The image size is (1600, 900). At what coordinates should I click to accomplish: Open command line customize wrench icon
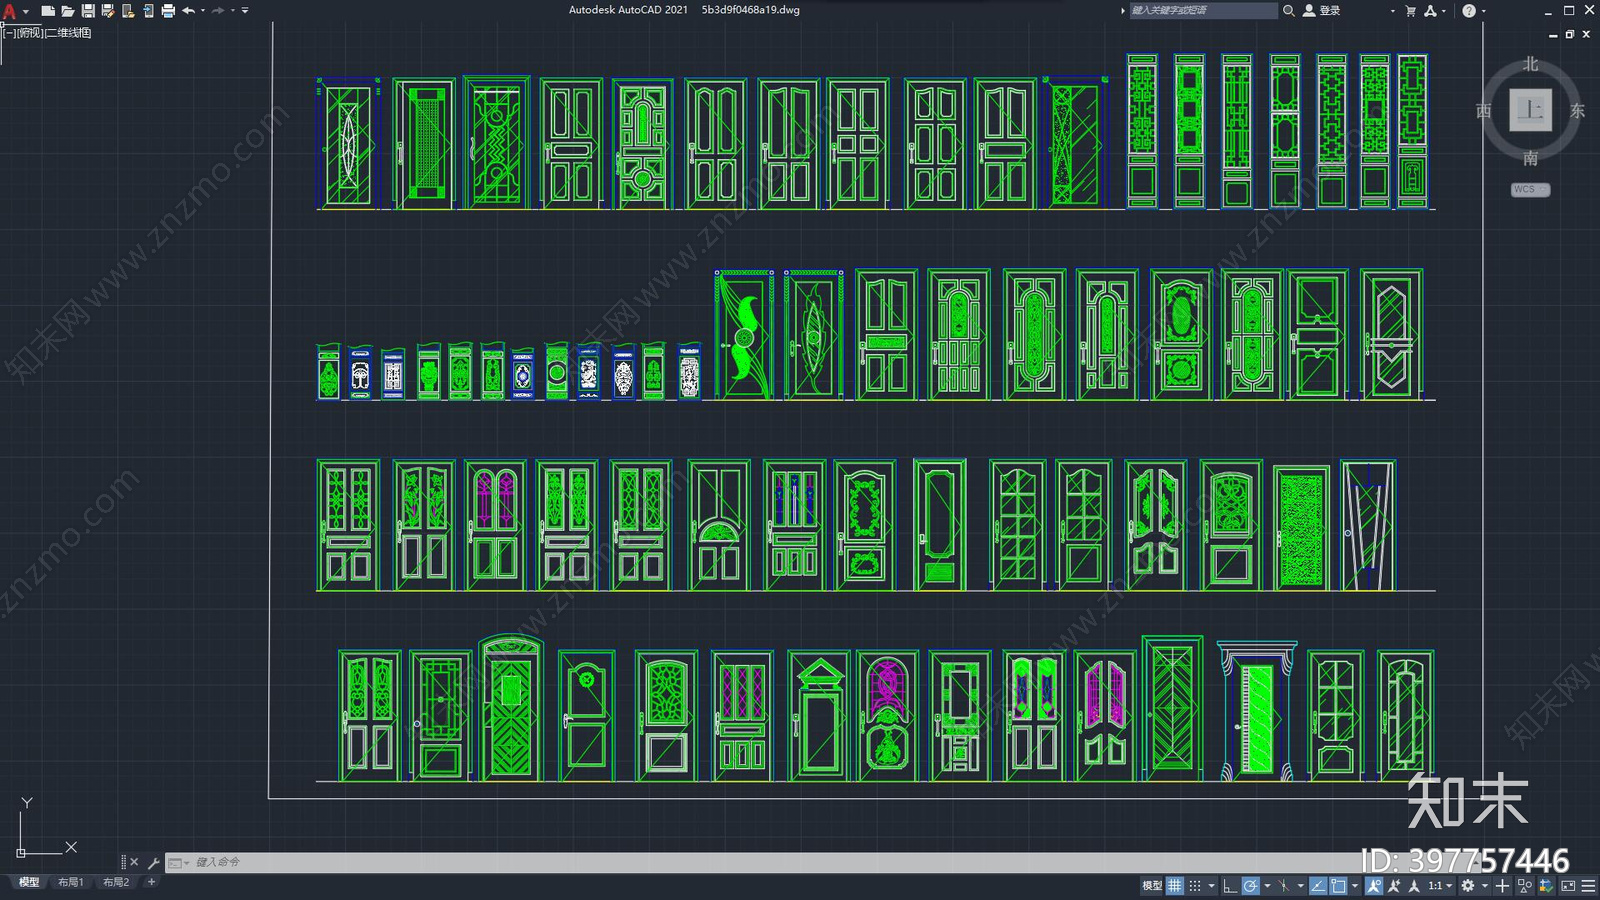(154, 862)
